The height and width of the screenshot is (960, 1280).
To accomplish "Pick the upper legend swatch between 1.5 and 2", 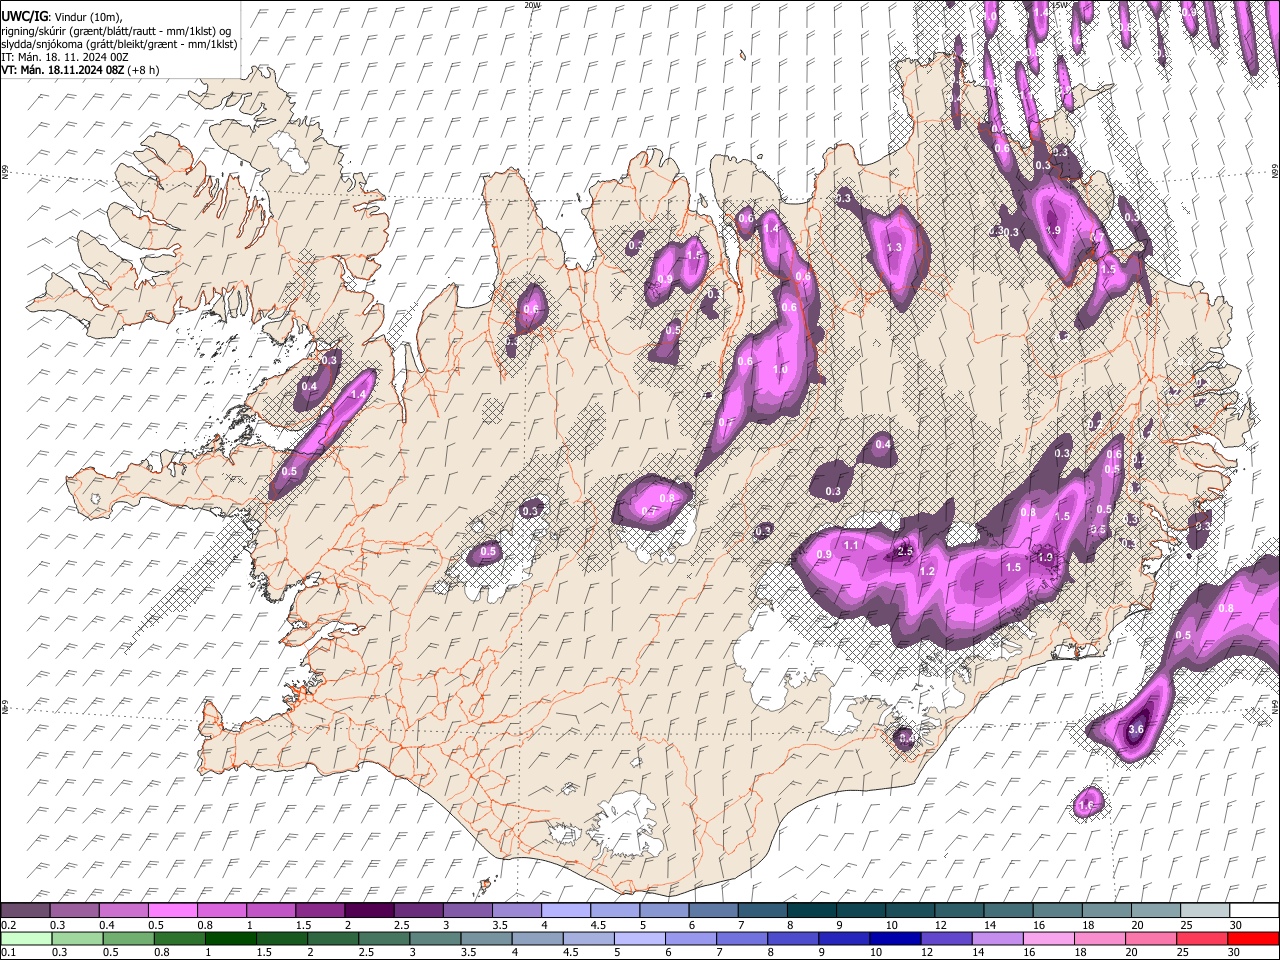I will tap(320, 911).
